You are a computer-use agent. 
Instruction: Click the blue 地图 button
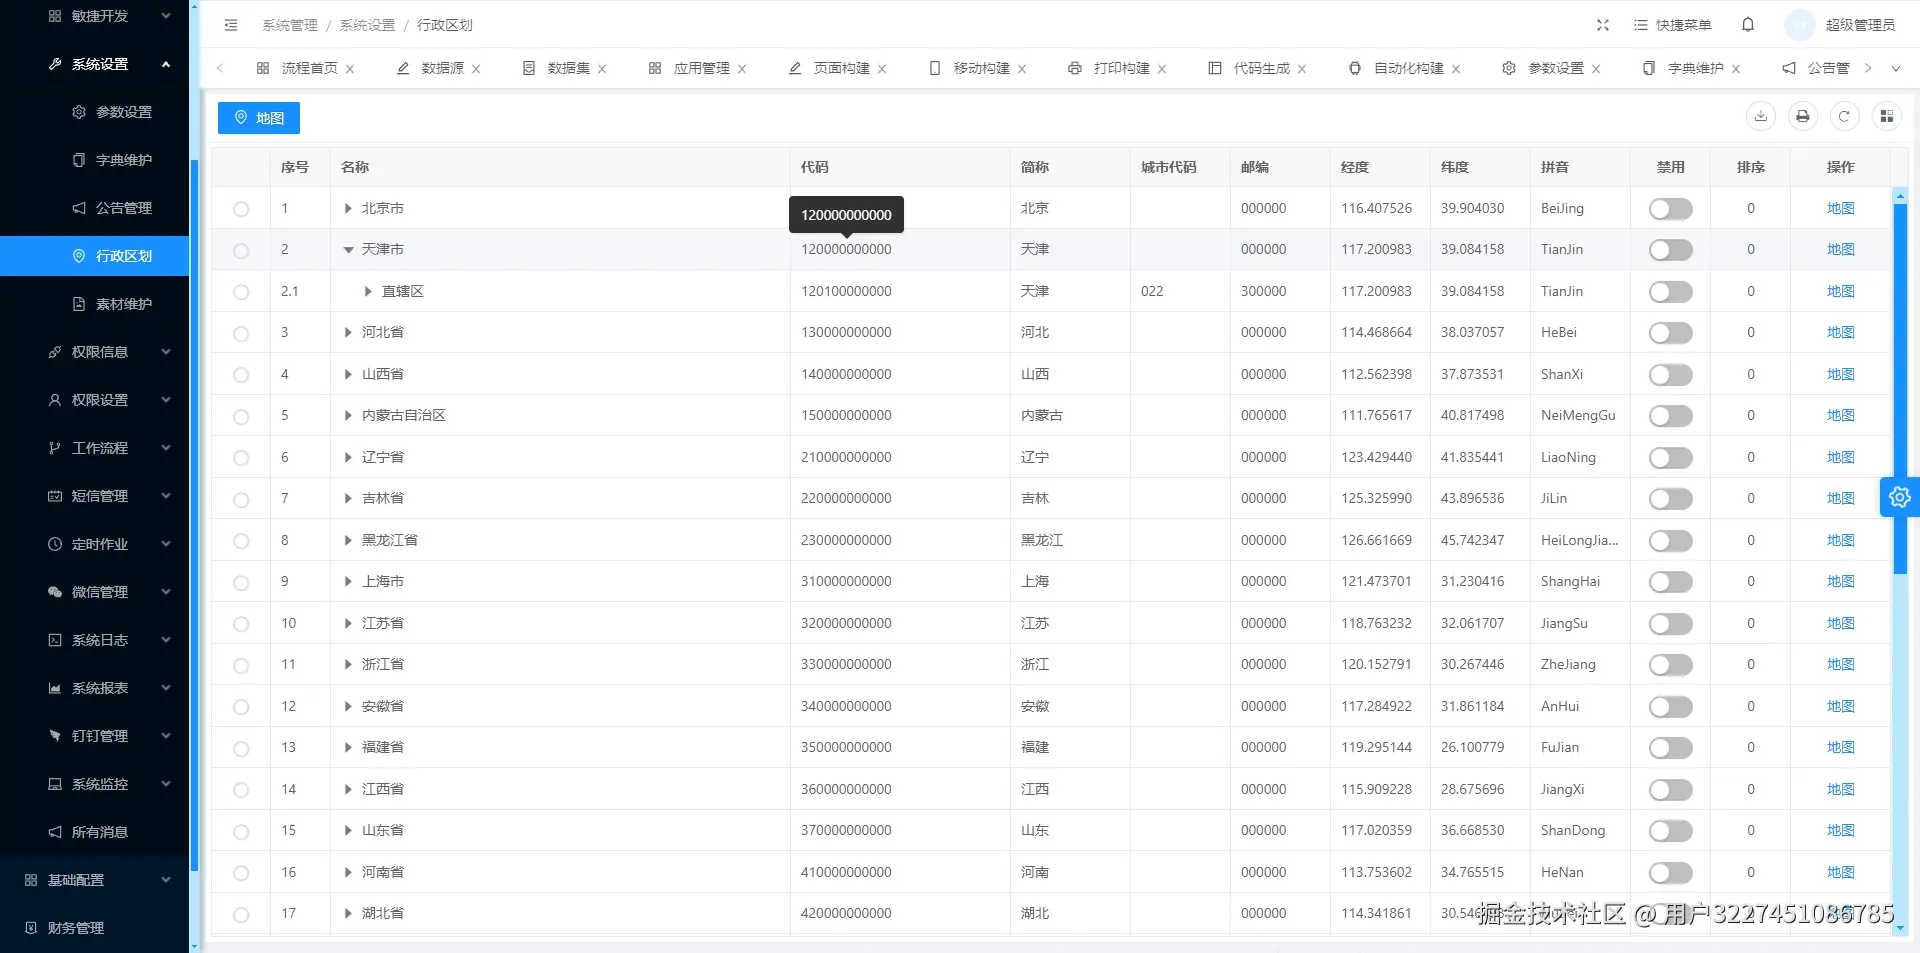tap(259, 118)
